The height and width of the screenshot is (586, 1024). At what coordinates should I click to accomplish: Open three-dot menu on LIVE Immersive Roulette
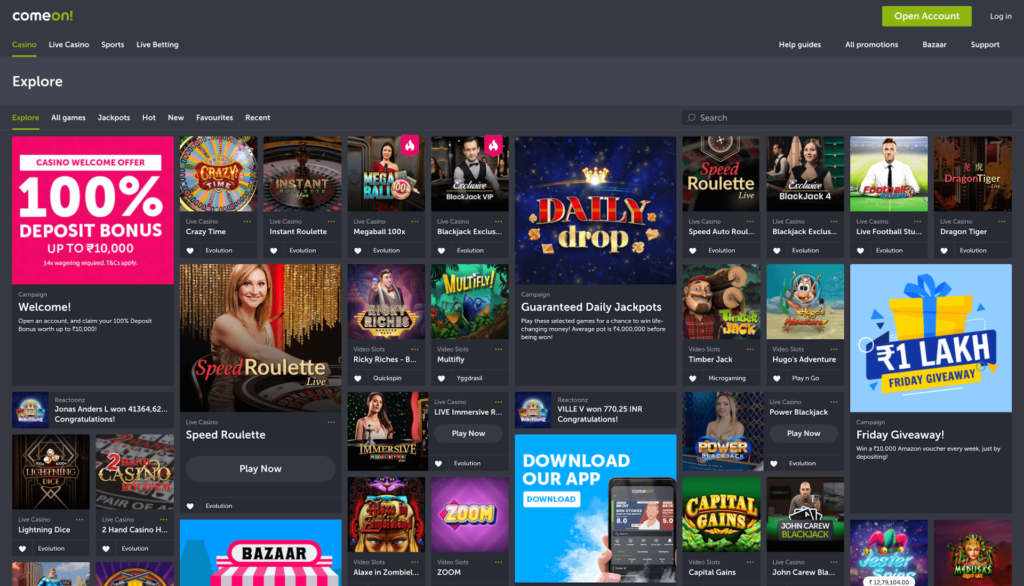point(498,402)
